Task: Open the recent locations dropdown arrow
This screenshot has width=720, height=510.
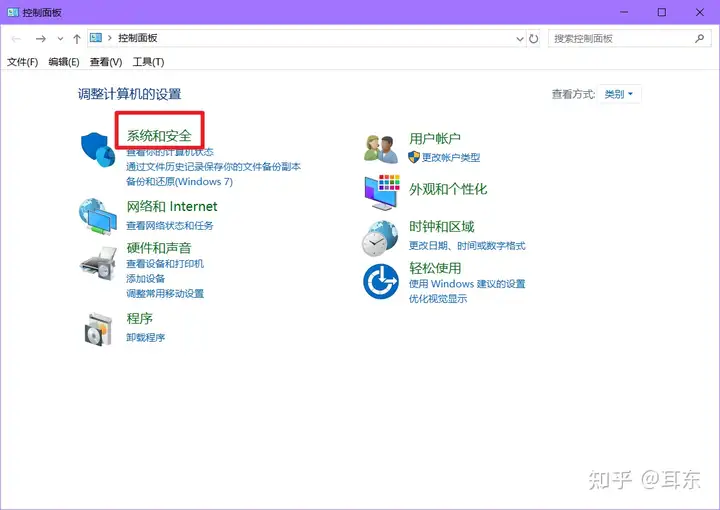Action: (x=60, y=39)
